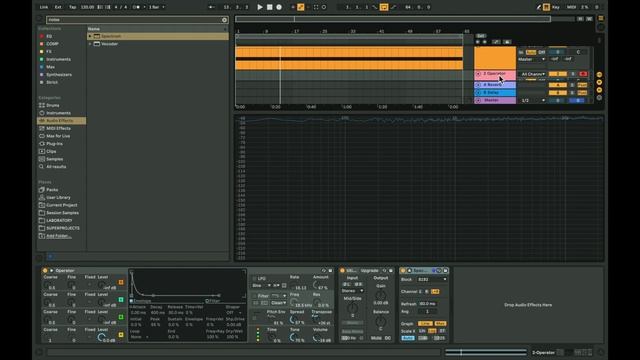Click the Link button
The image size is (640, 360).
[44, 7]
